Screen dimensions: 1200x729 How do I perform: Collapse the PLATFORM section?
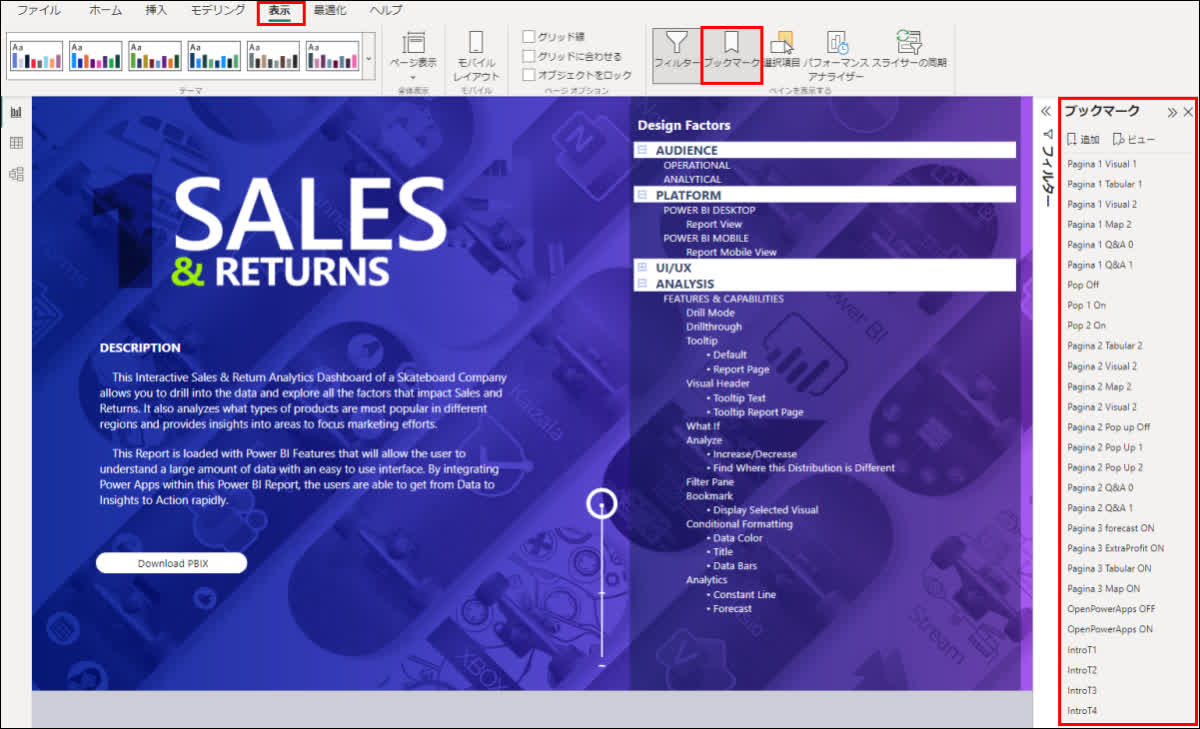(x=642, y=195)
